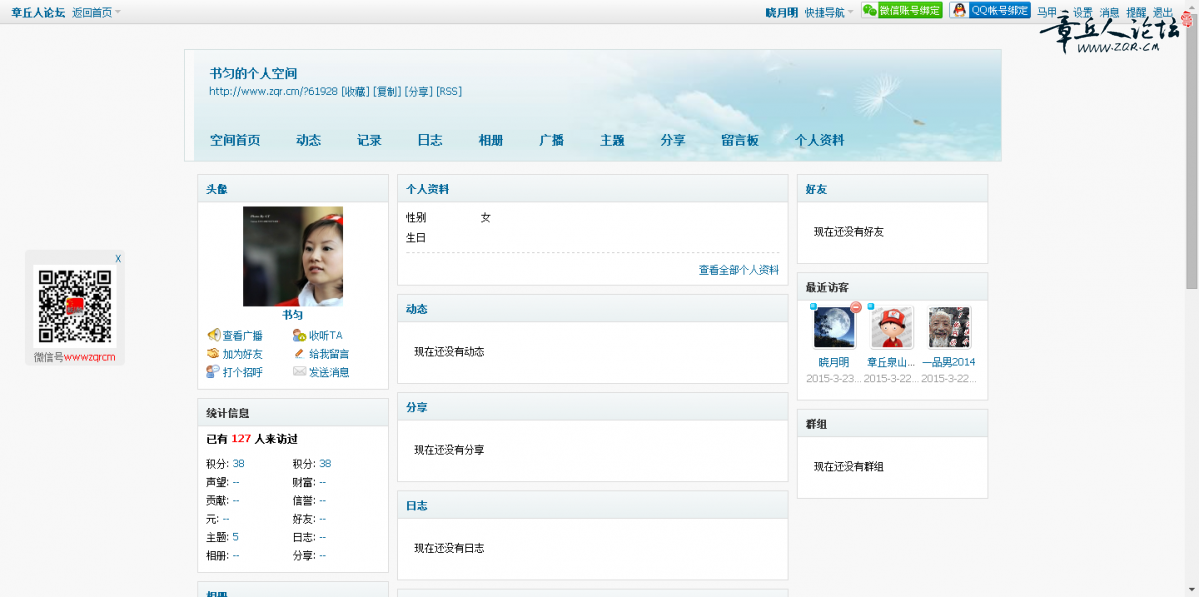
Task: Click the WeChat QR code image
Action: pos(75,307)
